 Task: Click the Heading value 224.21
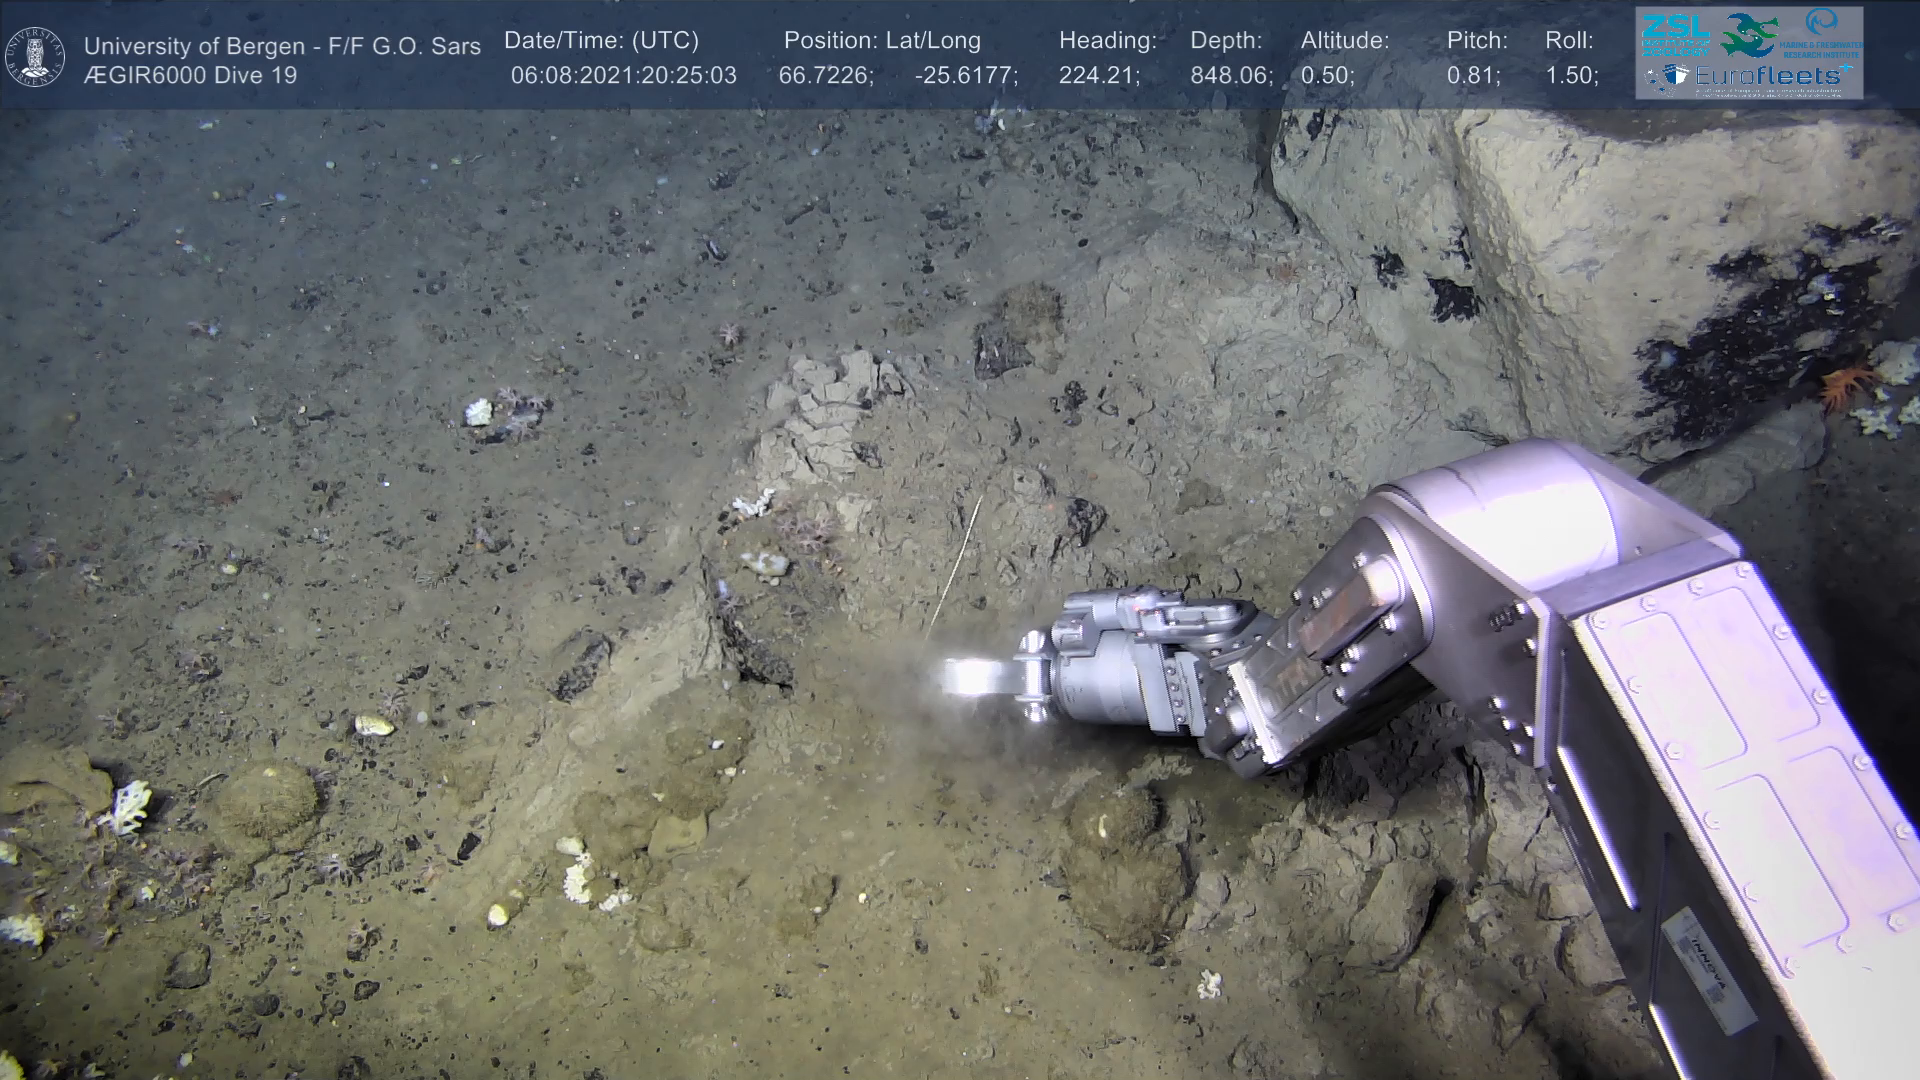[x=1098, y=76]
